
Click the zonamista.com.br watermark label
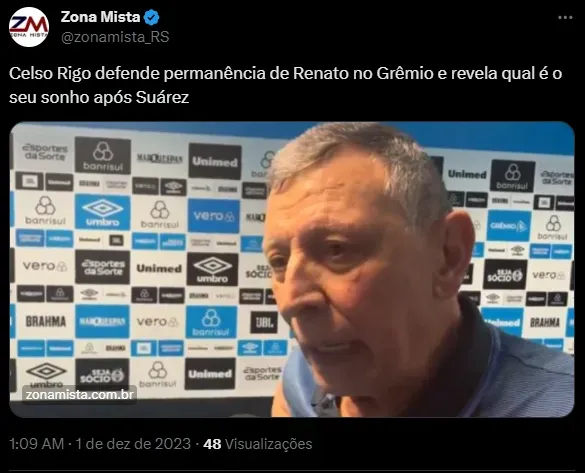coord(79,395)
